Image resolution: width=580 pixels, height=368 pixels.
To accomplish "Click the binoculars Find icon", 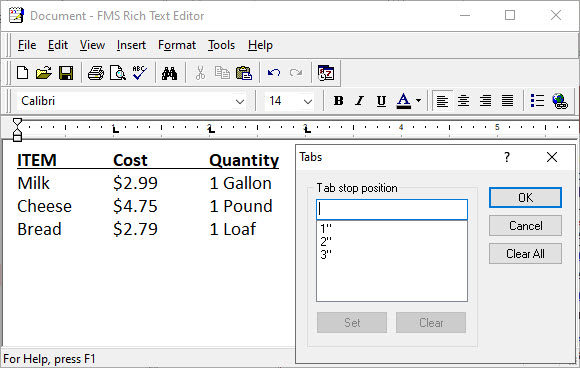I will click(x=169, y=72).
